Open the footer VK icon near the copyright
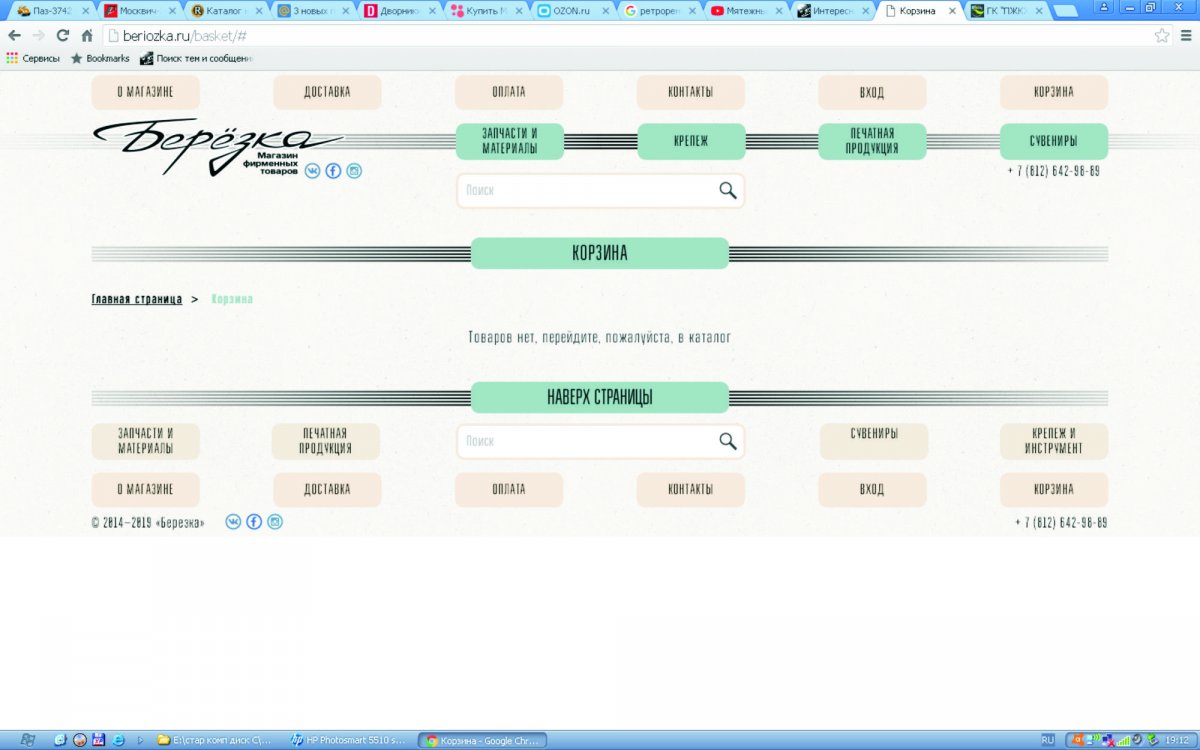1200x750 pixels. [x=233, y=522]
